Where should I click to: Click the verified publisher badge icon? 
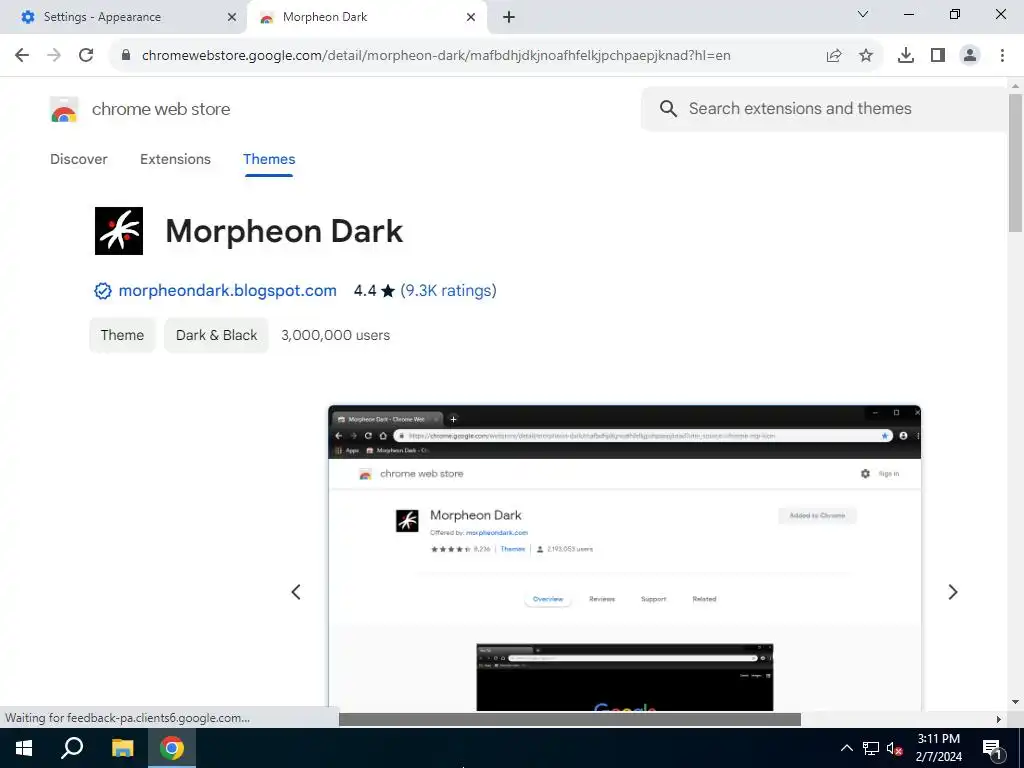(103, 291)
